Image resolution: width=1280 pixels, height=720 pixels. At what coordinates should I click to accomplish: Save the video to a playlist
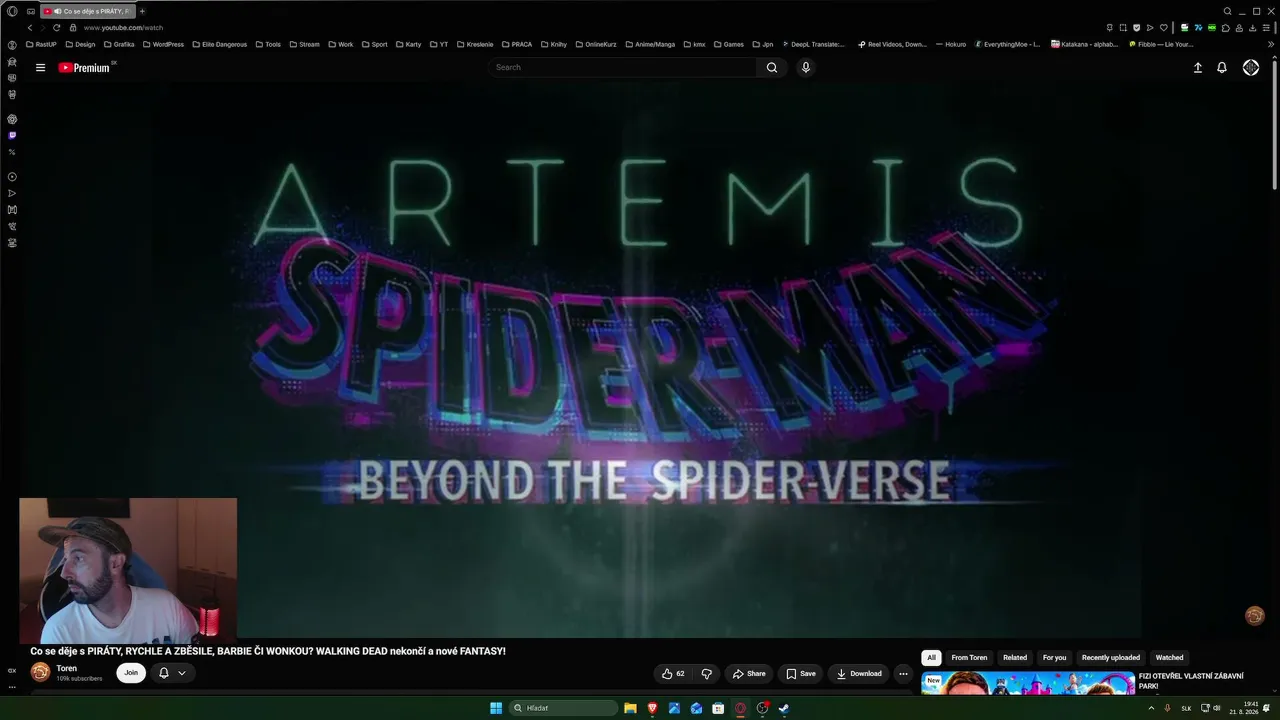800,674
